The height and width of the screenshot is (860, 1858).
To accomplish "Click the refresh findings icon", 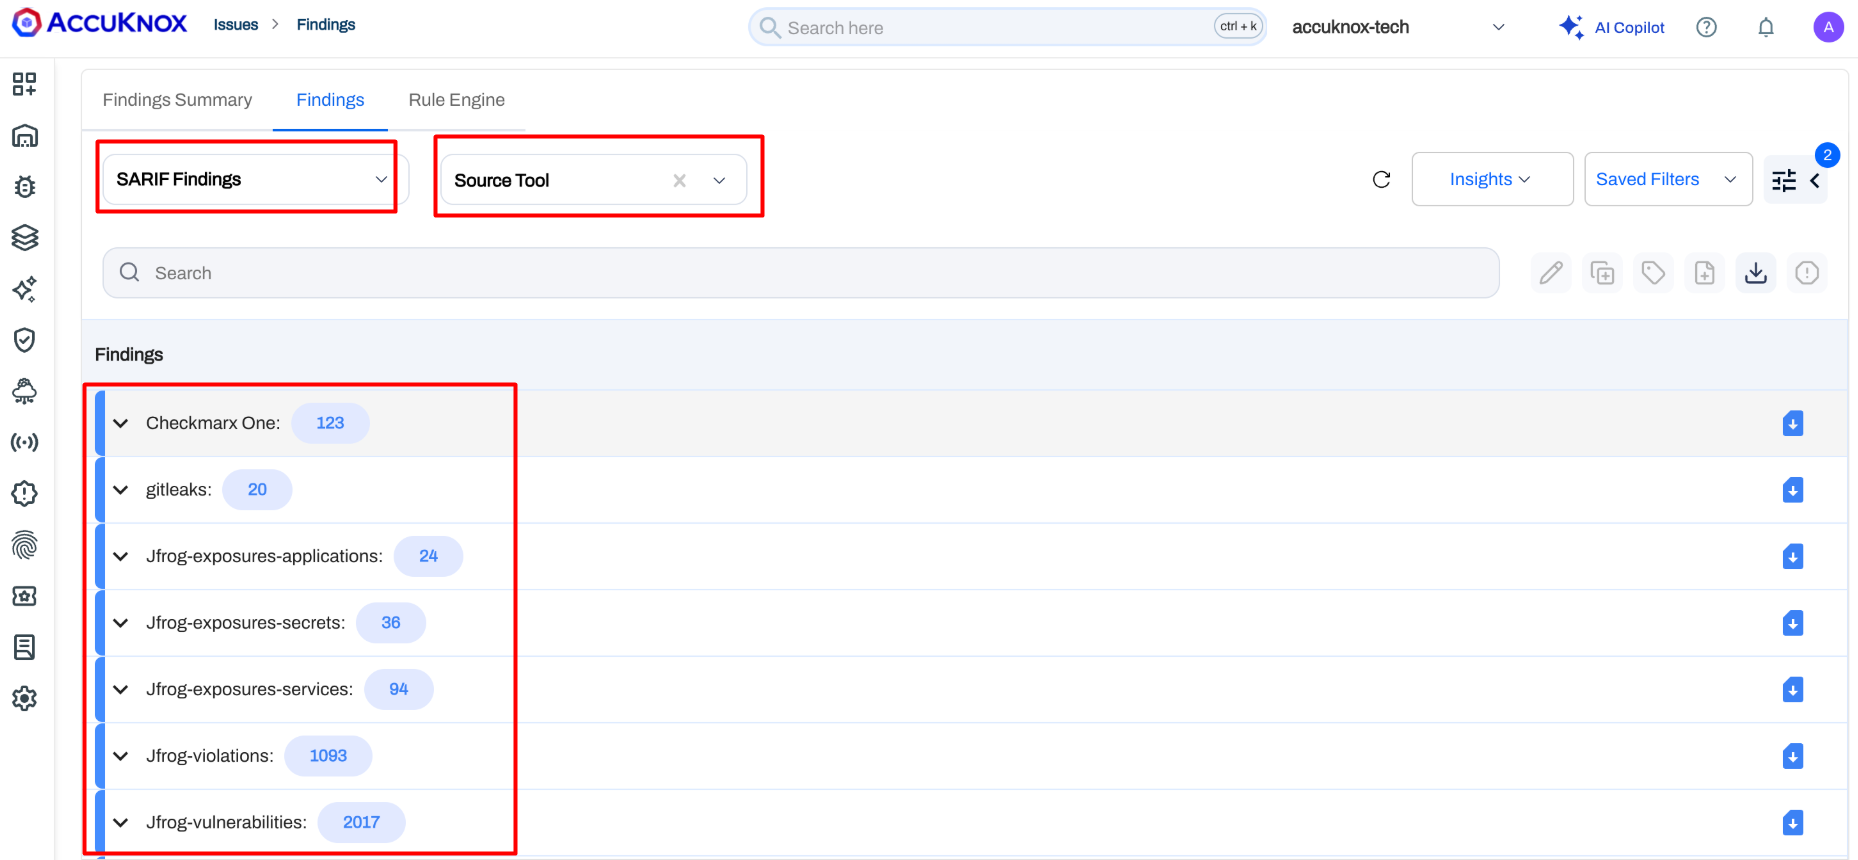I will click(x=1381, y=179).
